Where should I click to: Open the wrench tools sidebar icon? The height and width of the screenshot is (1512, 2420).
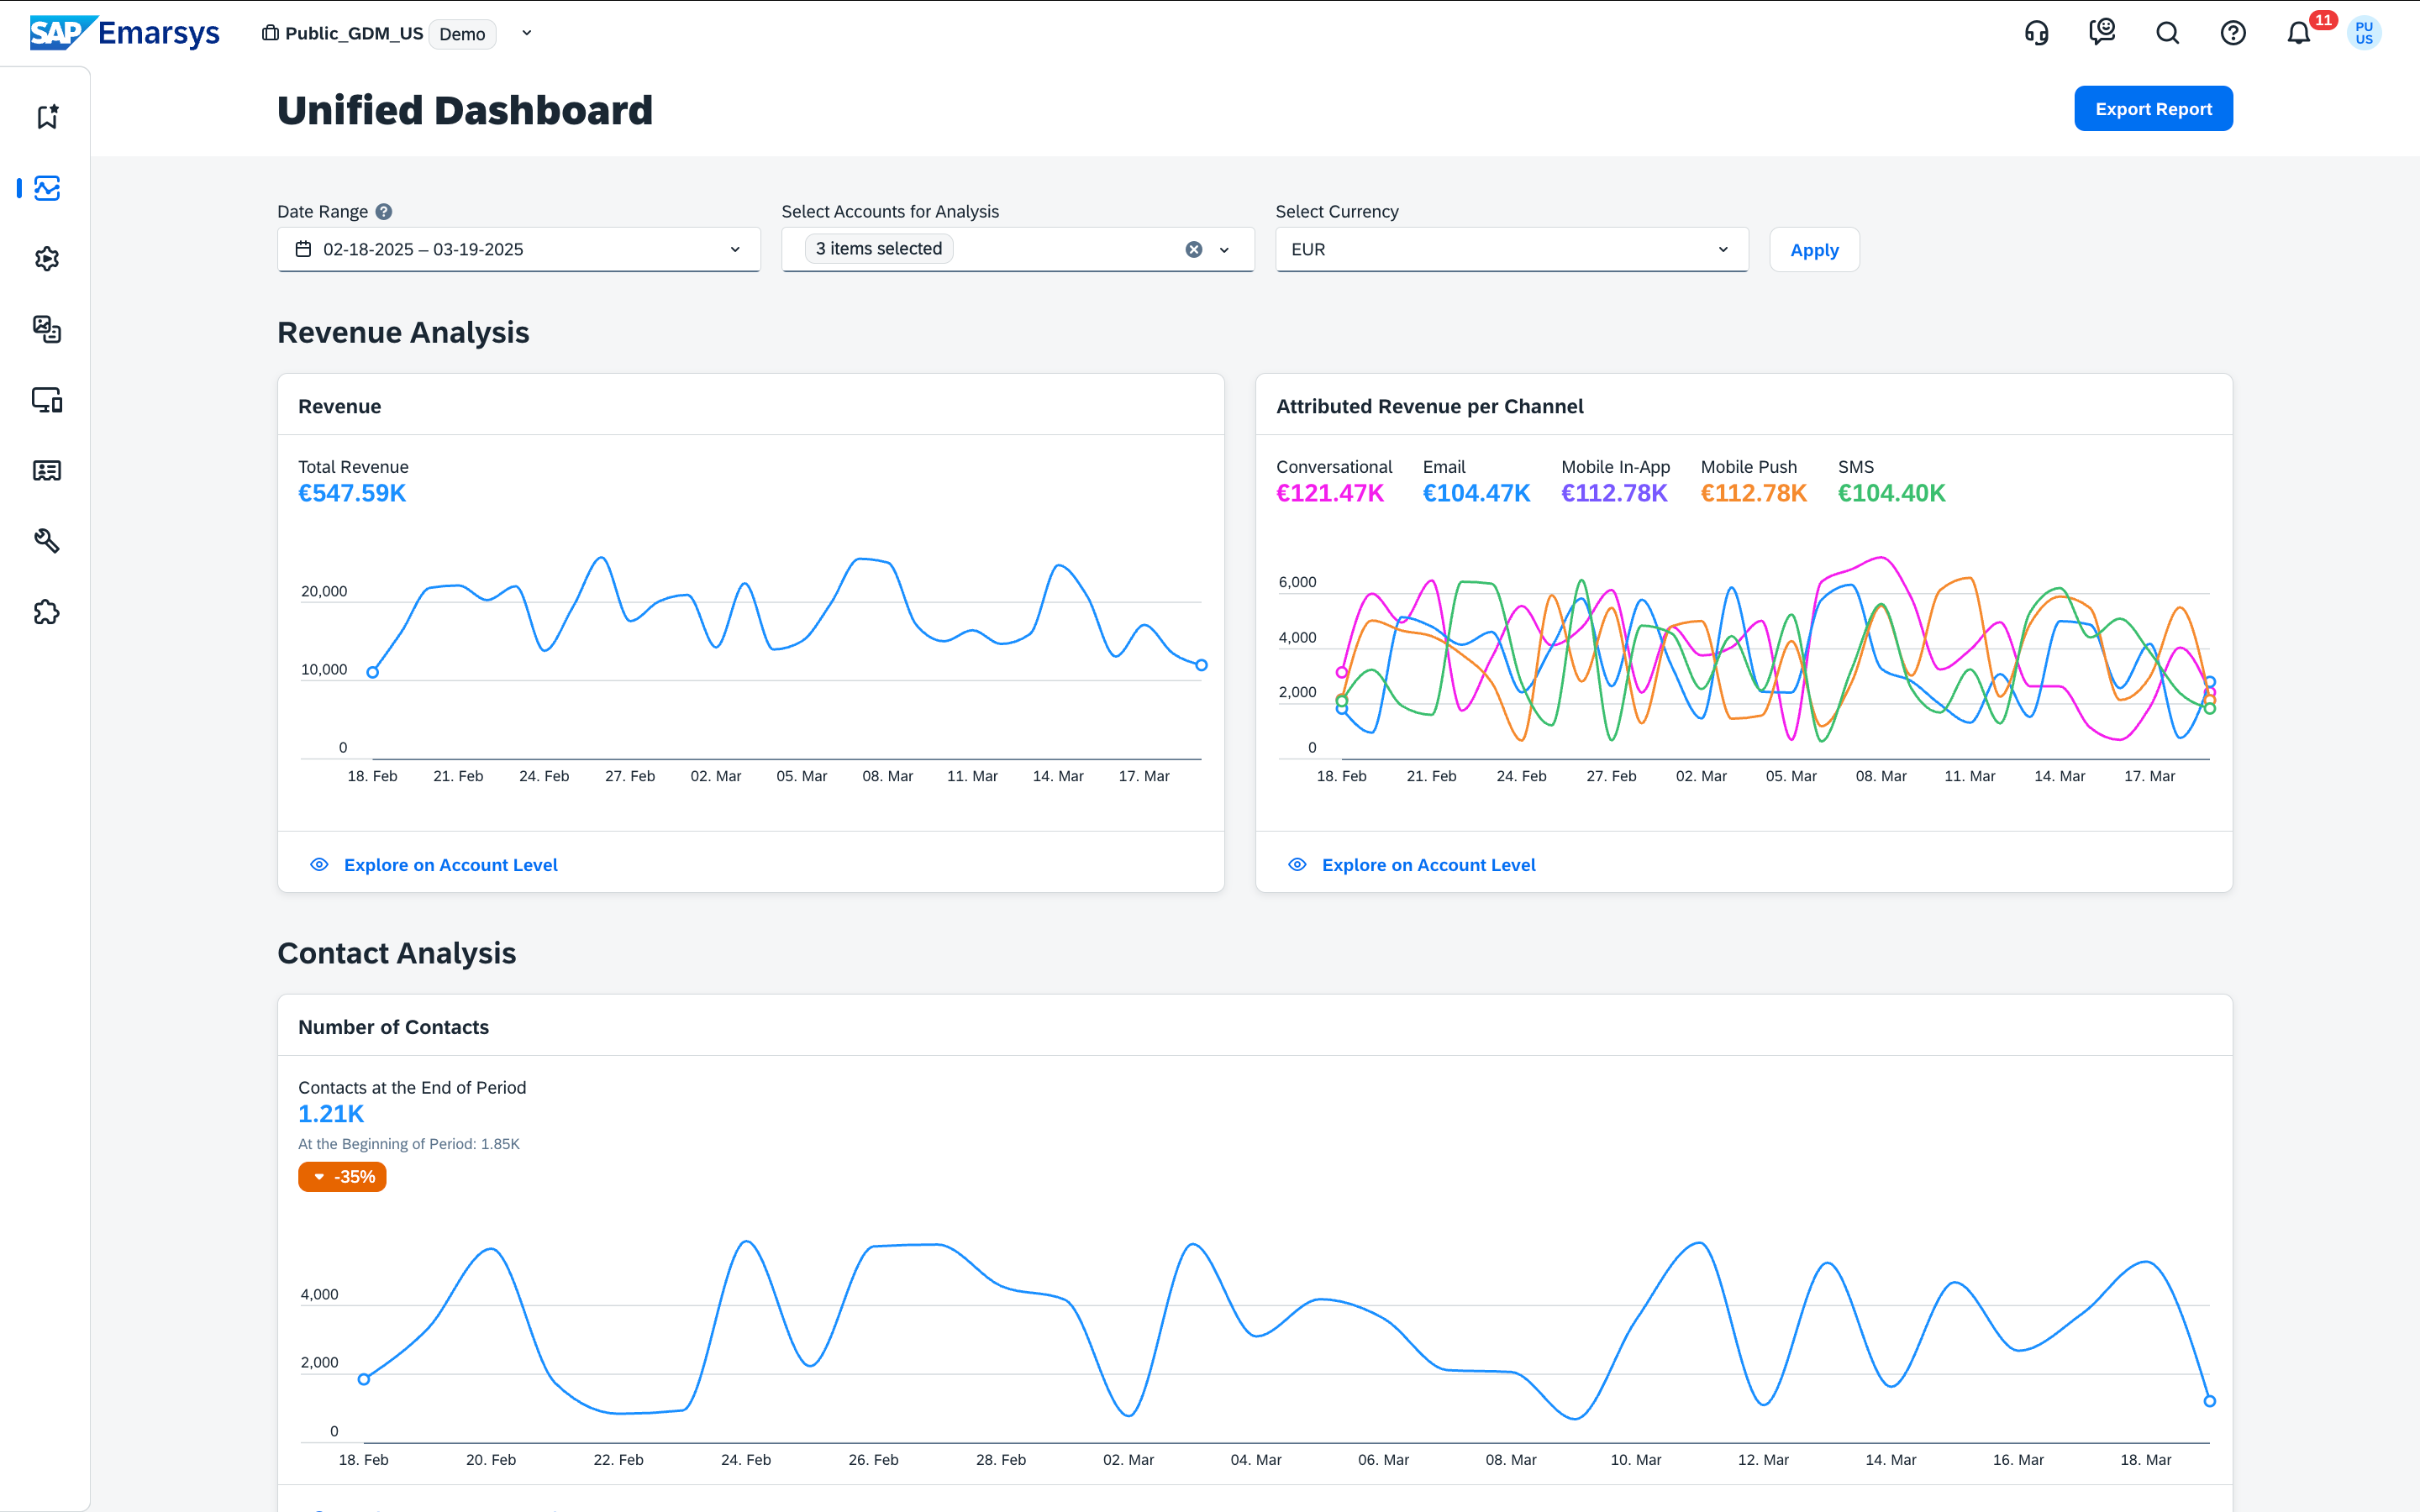pyautogui.click(x=47, y=541)
